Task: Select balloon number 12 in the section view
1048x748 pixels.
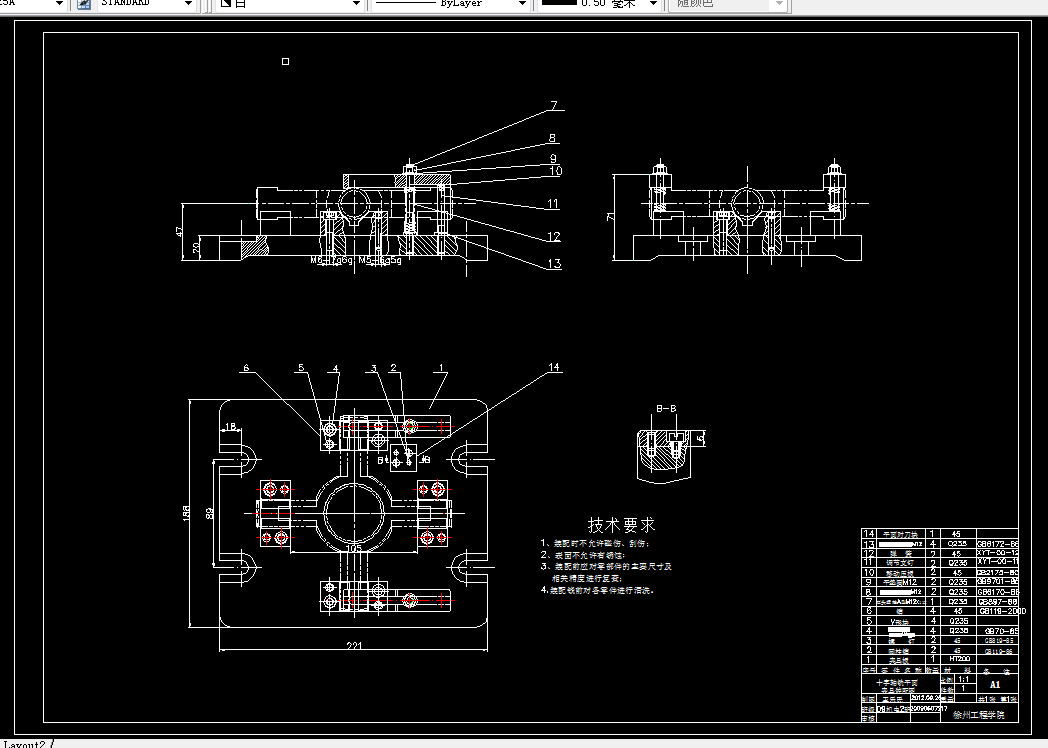Action: tap(553, 237)
